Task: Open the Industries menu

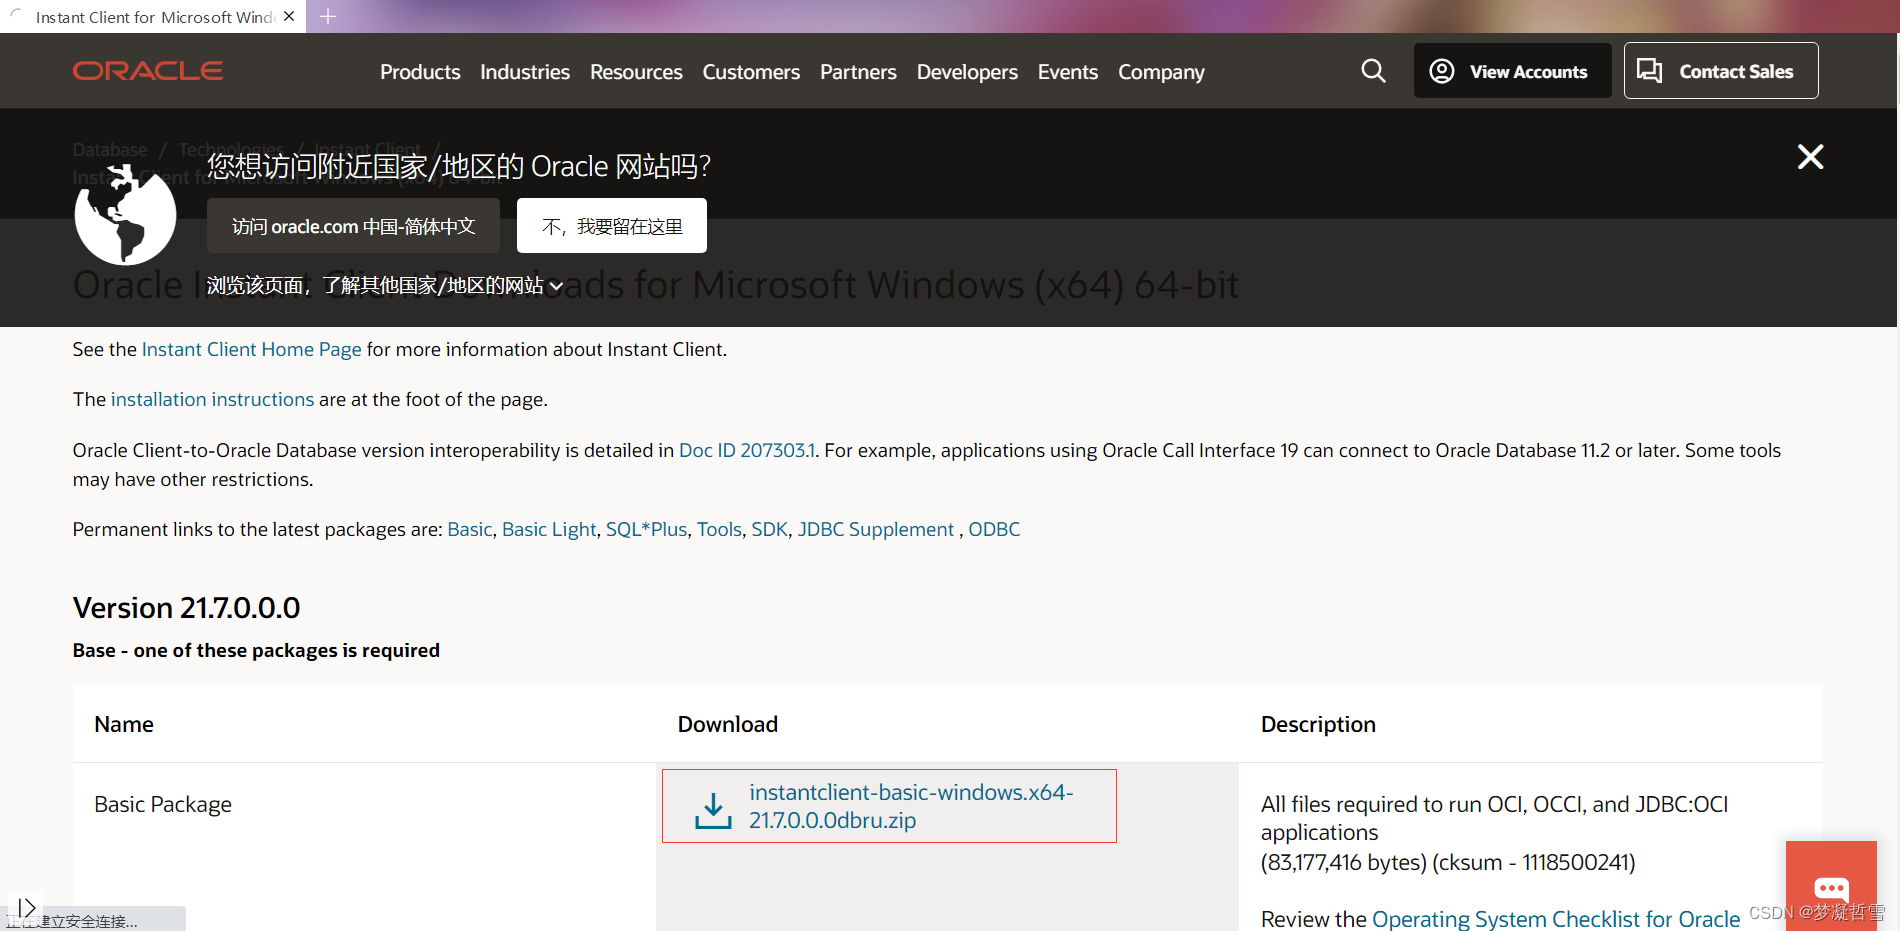Action: click(525, 72)
